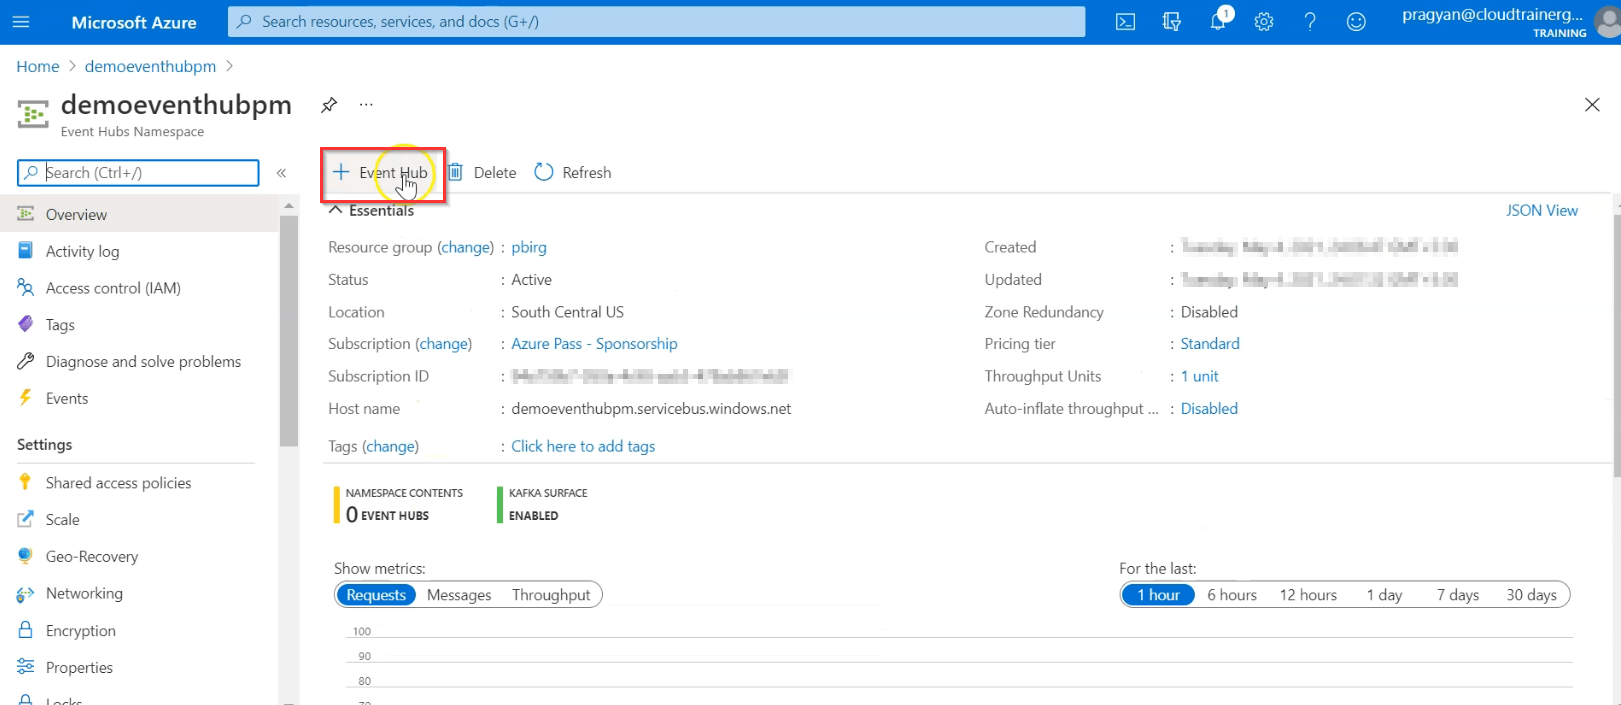Click the South Central US location value
This screenshot has width=1621, height=705.
coord(567,312)
